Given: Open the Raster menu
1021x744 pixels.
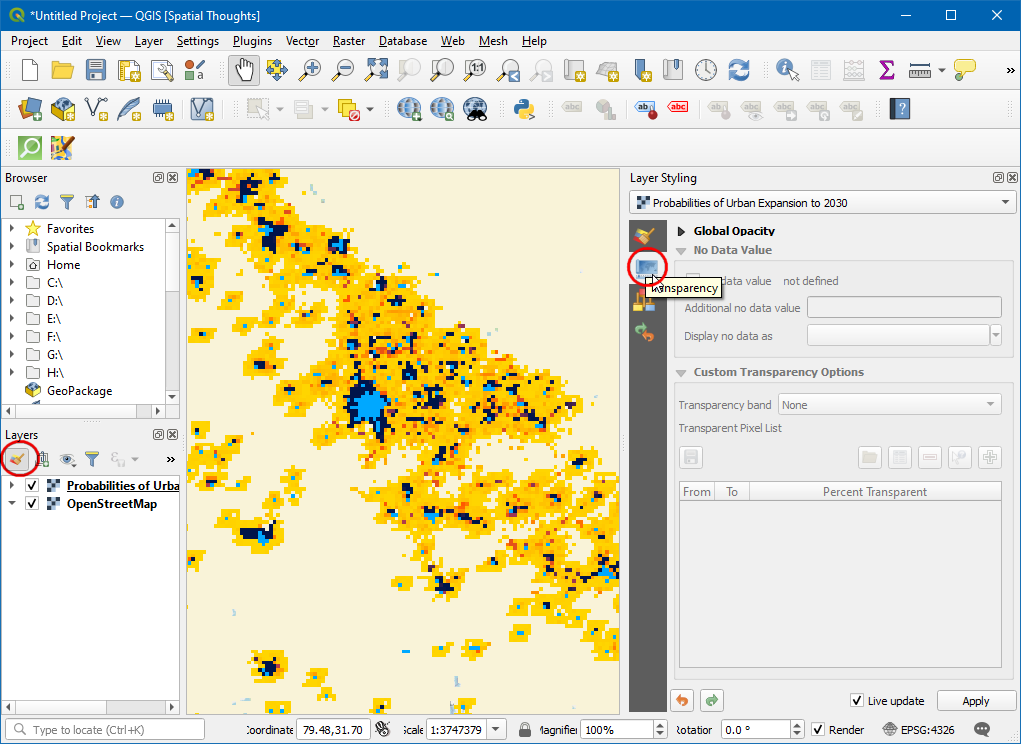Looking at the screenshot, I should [348, 41].
